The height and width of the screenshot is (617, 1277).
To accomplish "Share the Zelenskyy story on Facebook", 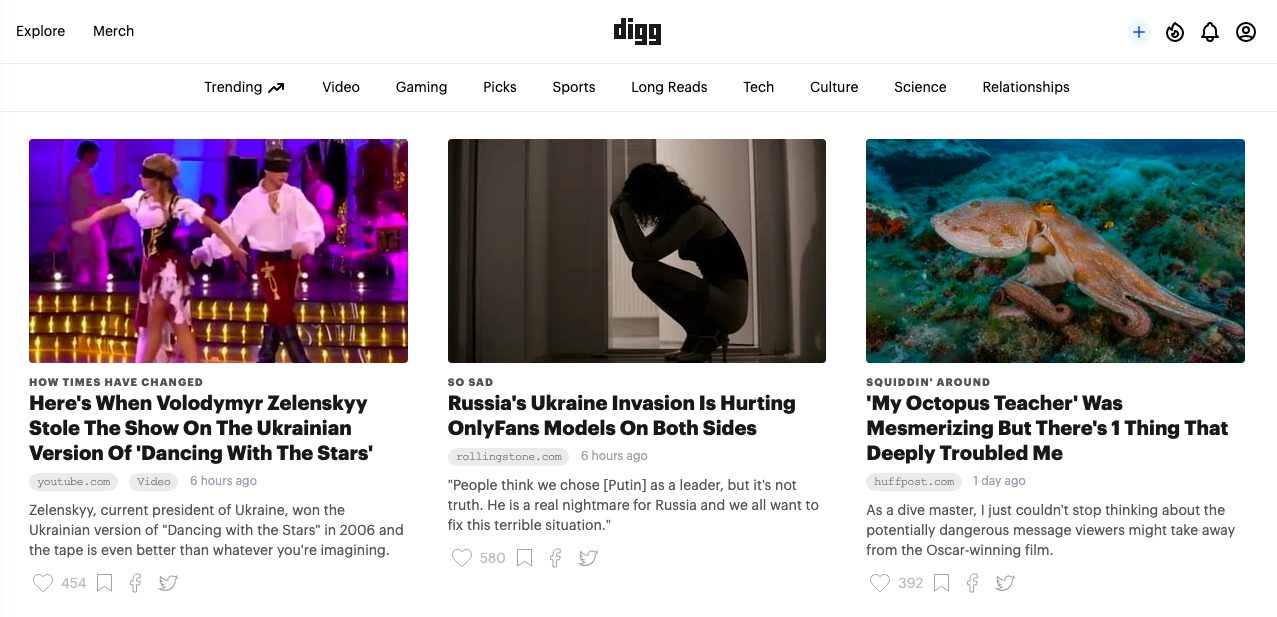I will [x=136, y=583].
